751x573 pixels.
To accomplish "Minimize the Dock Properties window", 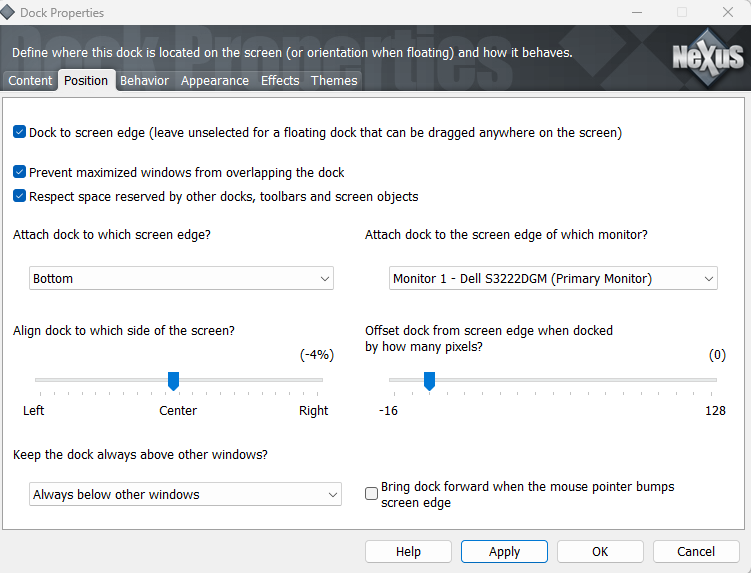I will [636, 13].
